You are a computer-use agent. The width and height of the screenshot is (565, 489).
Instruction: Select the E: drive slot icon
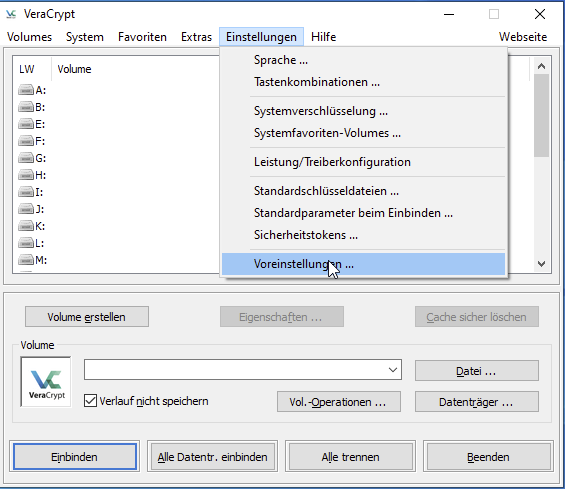pos(26,124)
